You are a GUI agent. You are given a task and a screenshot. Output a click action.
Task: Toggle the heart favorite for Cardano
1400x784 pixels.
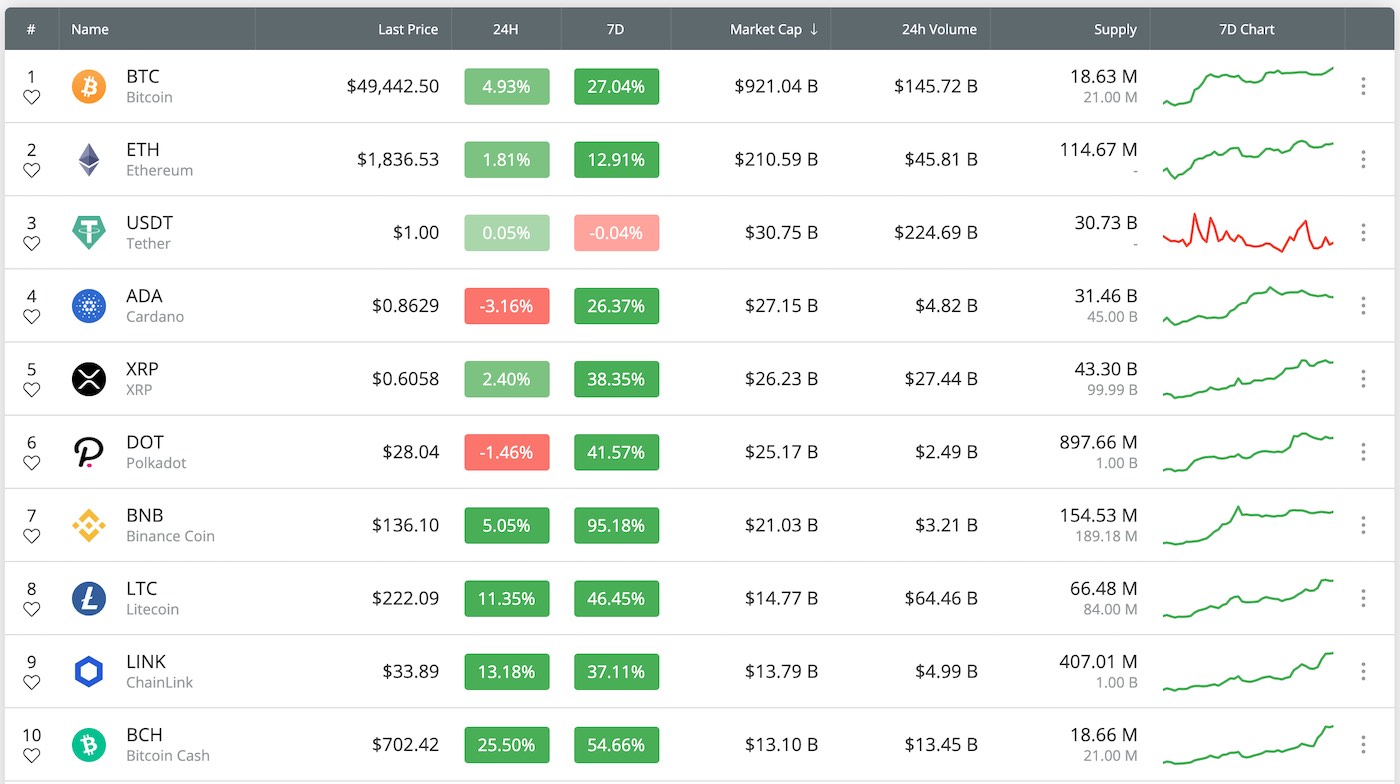(32, 317)
